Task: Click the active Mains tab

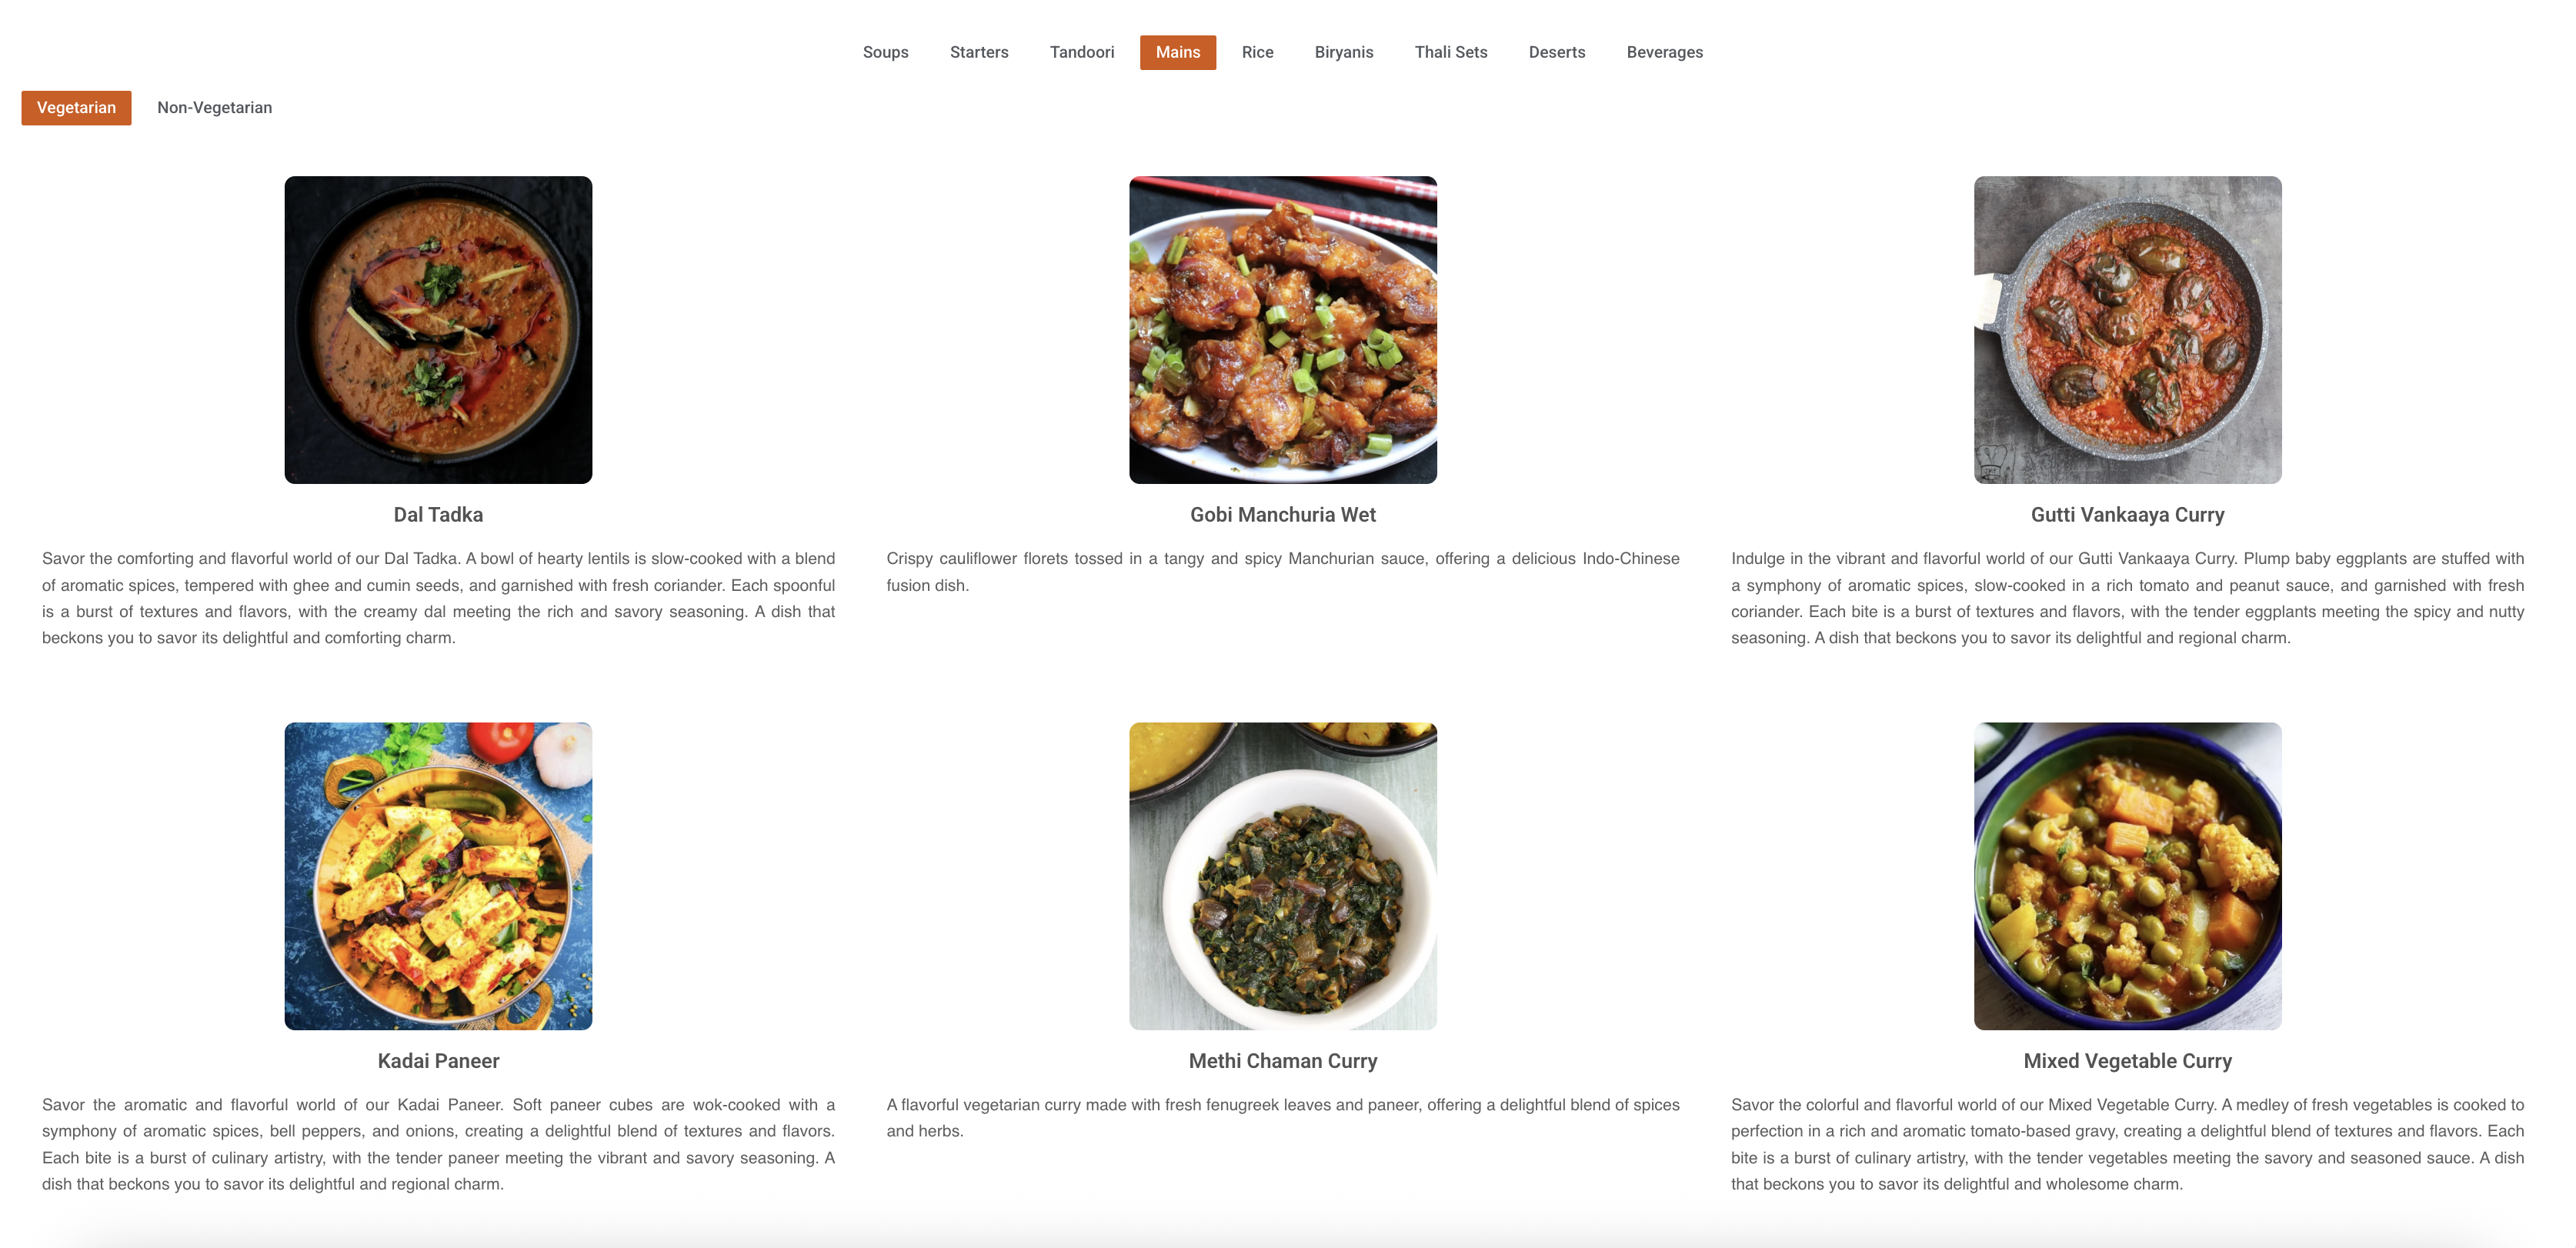Action: click(1177, 52)
